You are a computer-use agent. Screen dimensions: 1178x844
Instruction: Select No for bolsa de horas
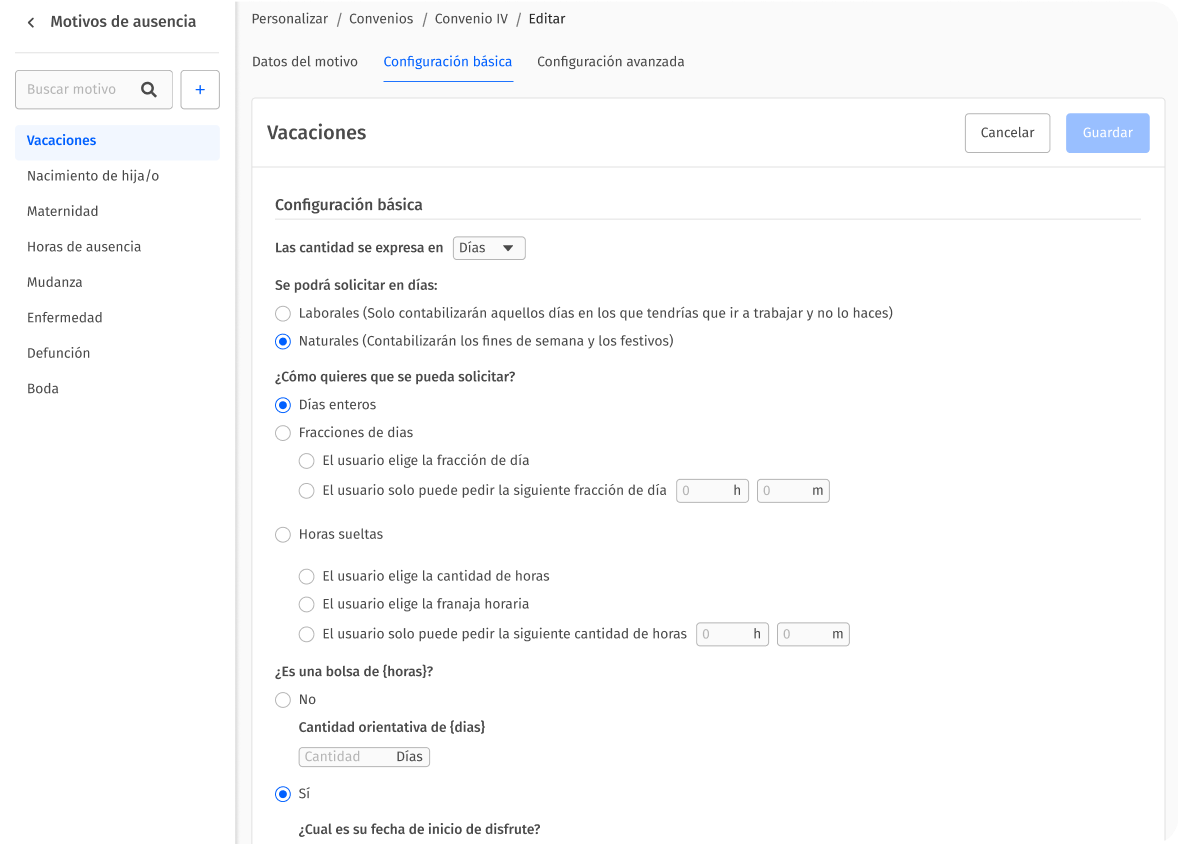click(x=283, y=700)
